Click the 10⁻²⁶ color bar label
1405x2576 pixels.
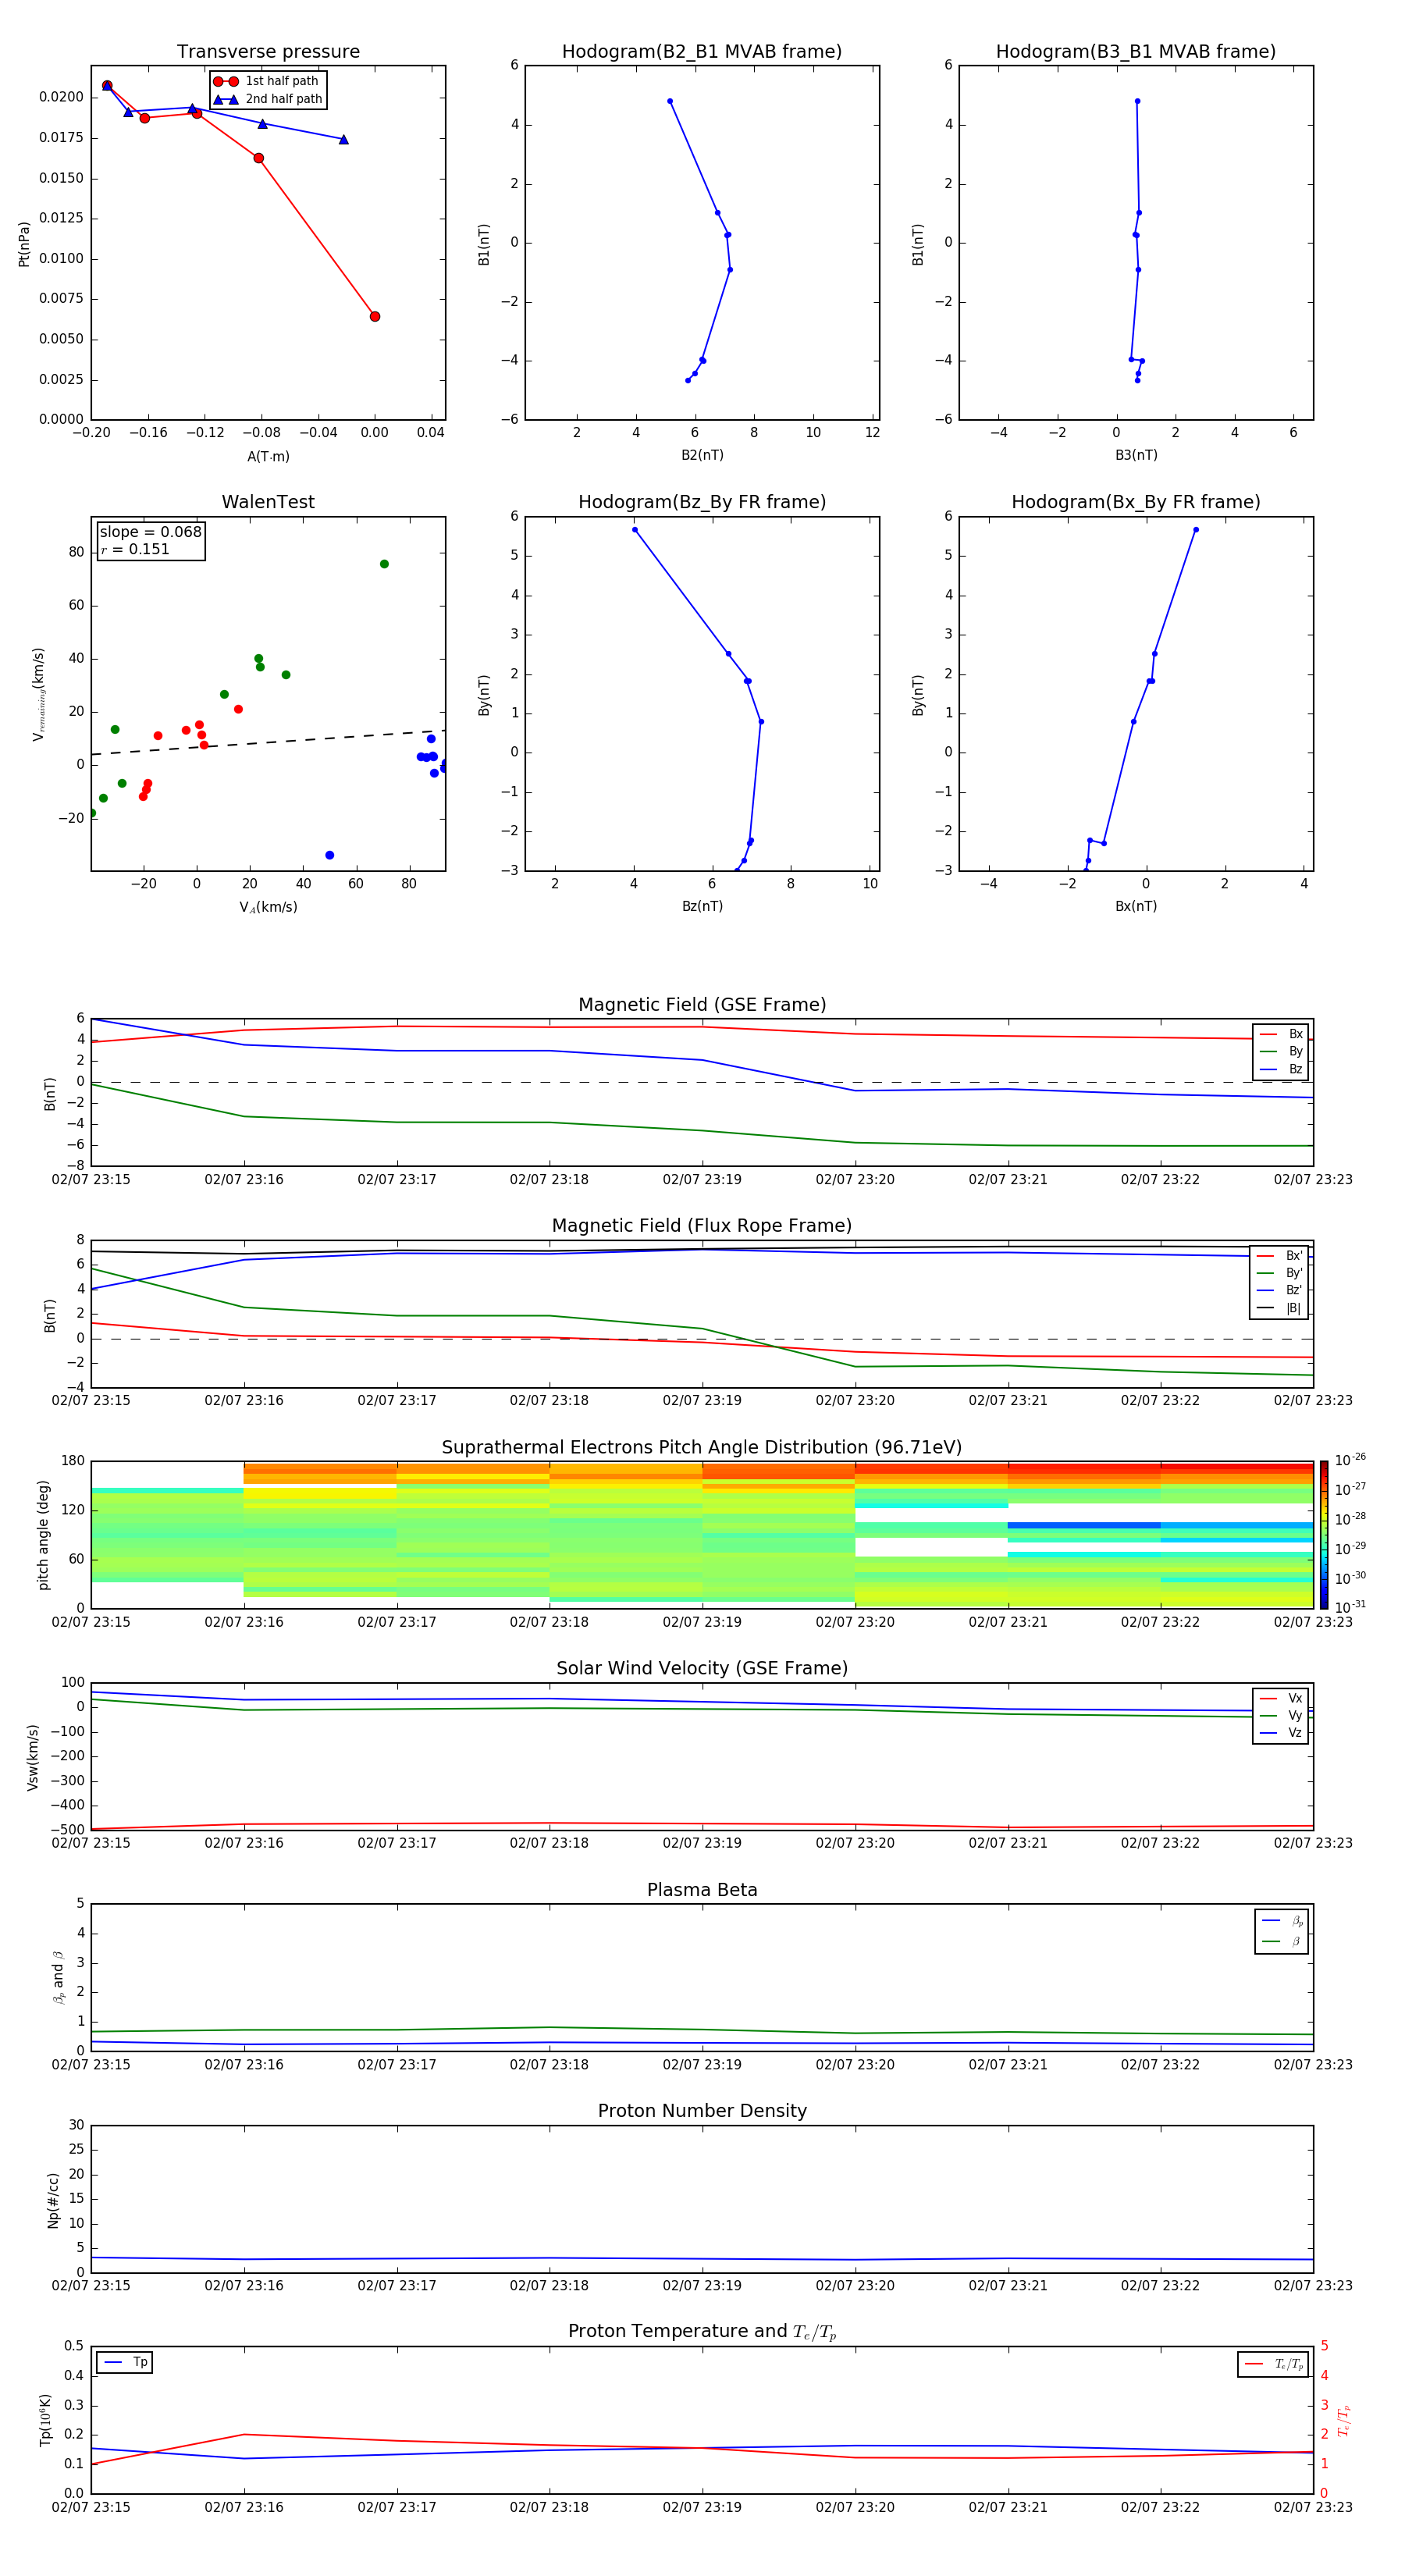(x=1350, y=1460)
